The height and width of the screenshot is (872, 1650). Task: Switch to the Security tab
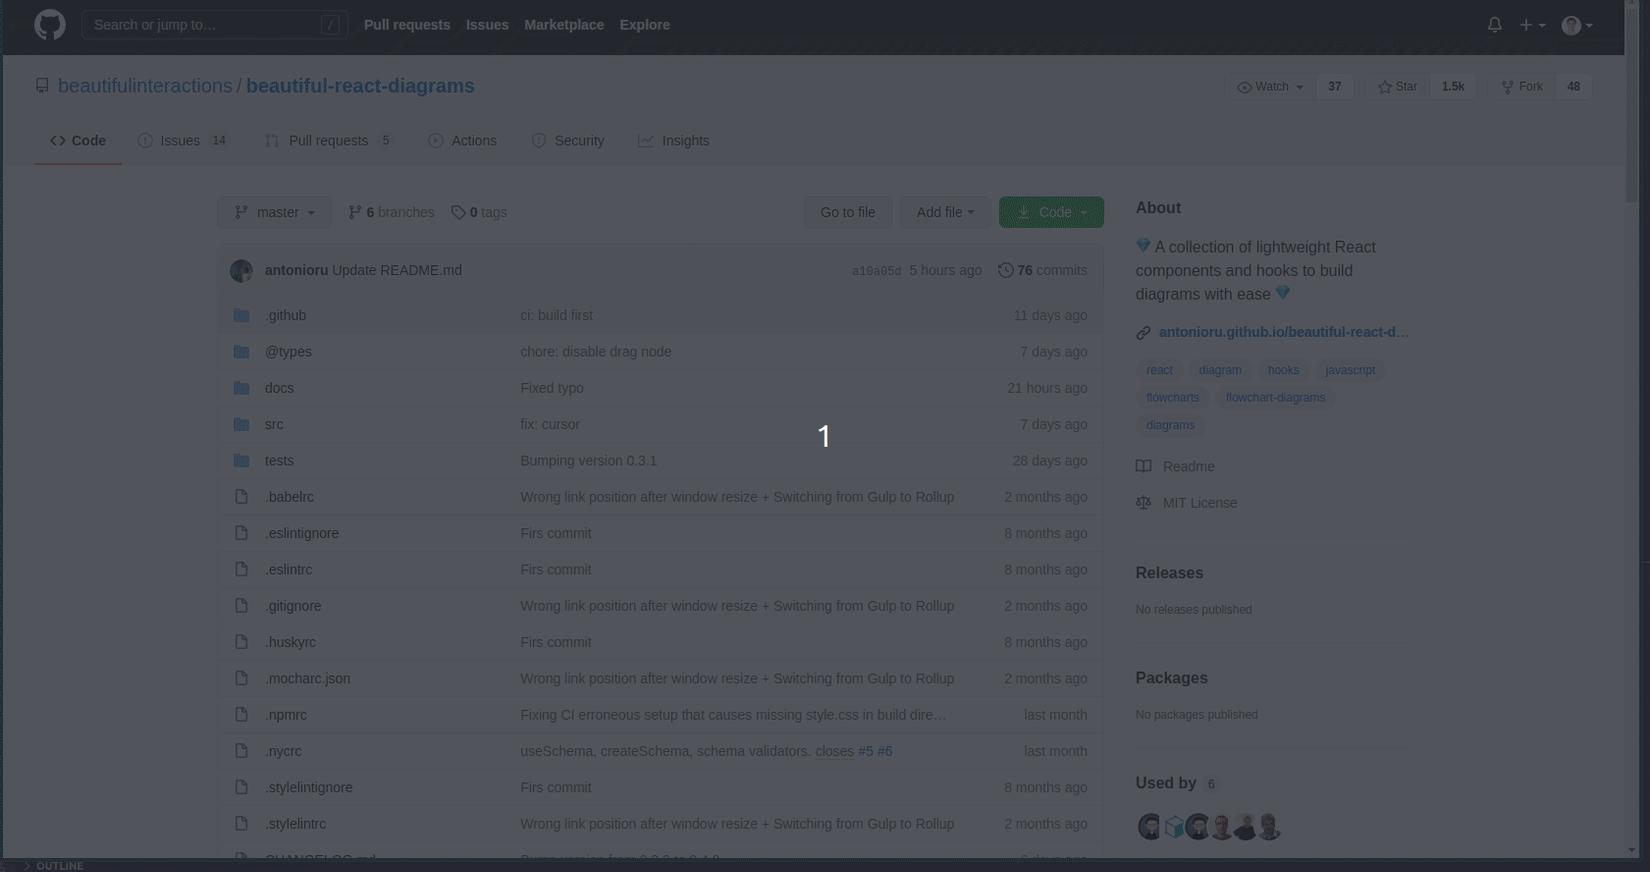pos(568,141)
